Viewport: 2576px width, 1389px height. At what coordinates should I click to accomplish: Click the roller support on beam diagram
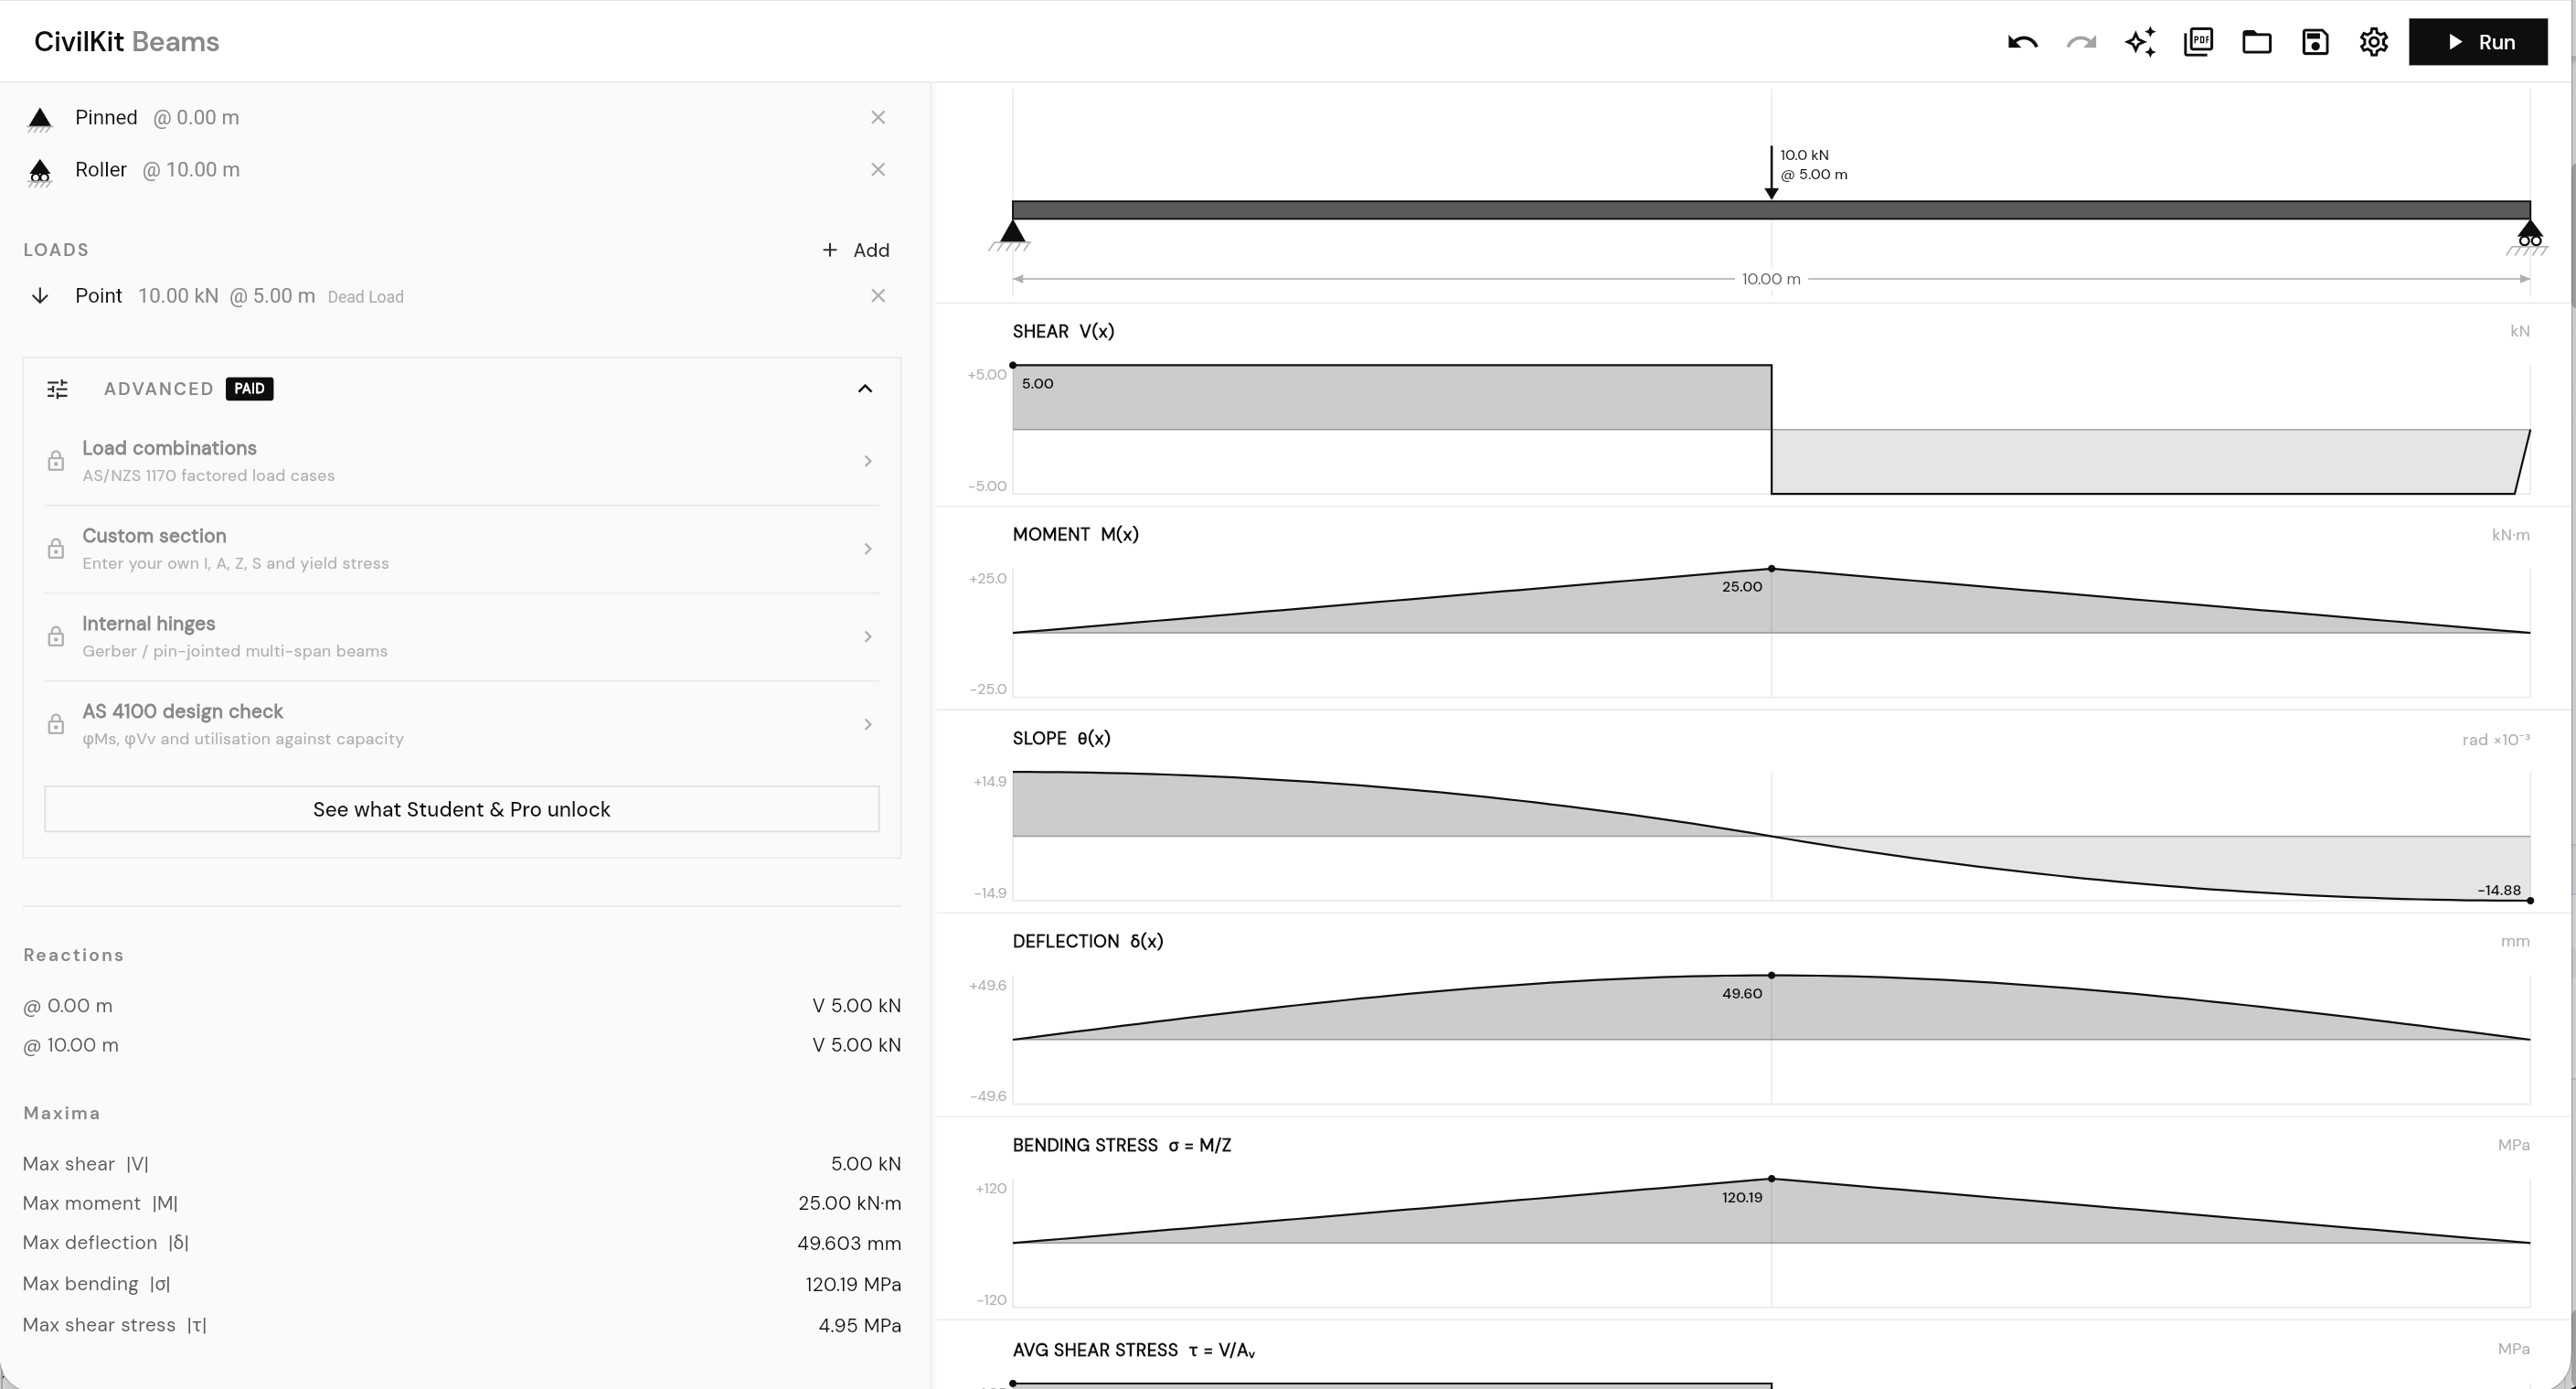tap(2529, 237)
